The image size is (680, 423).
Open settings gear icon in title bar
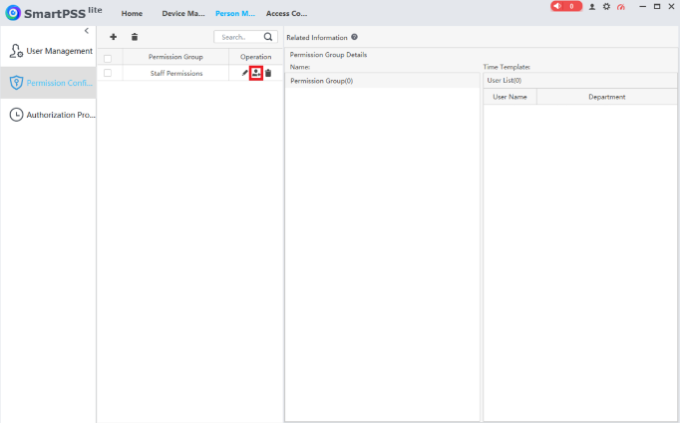[x=606, y=7]
